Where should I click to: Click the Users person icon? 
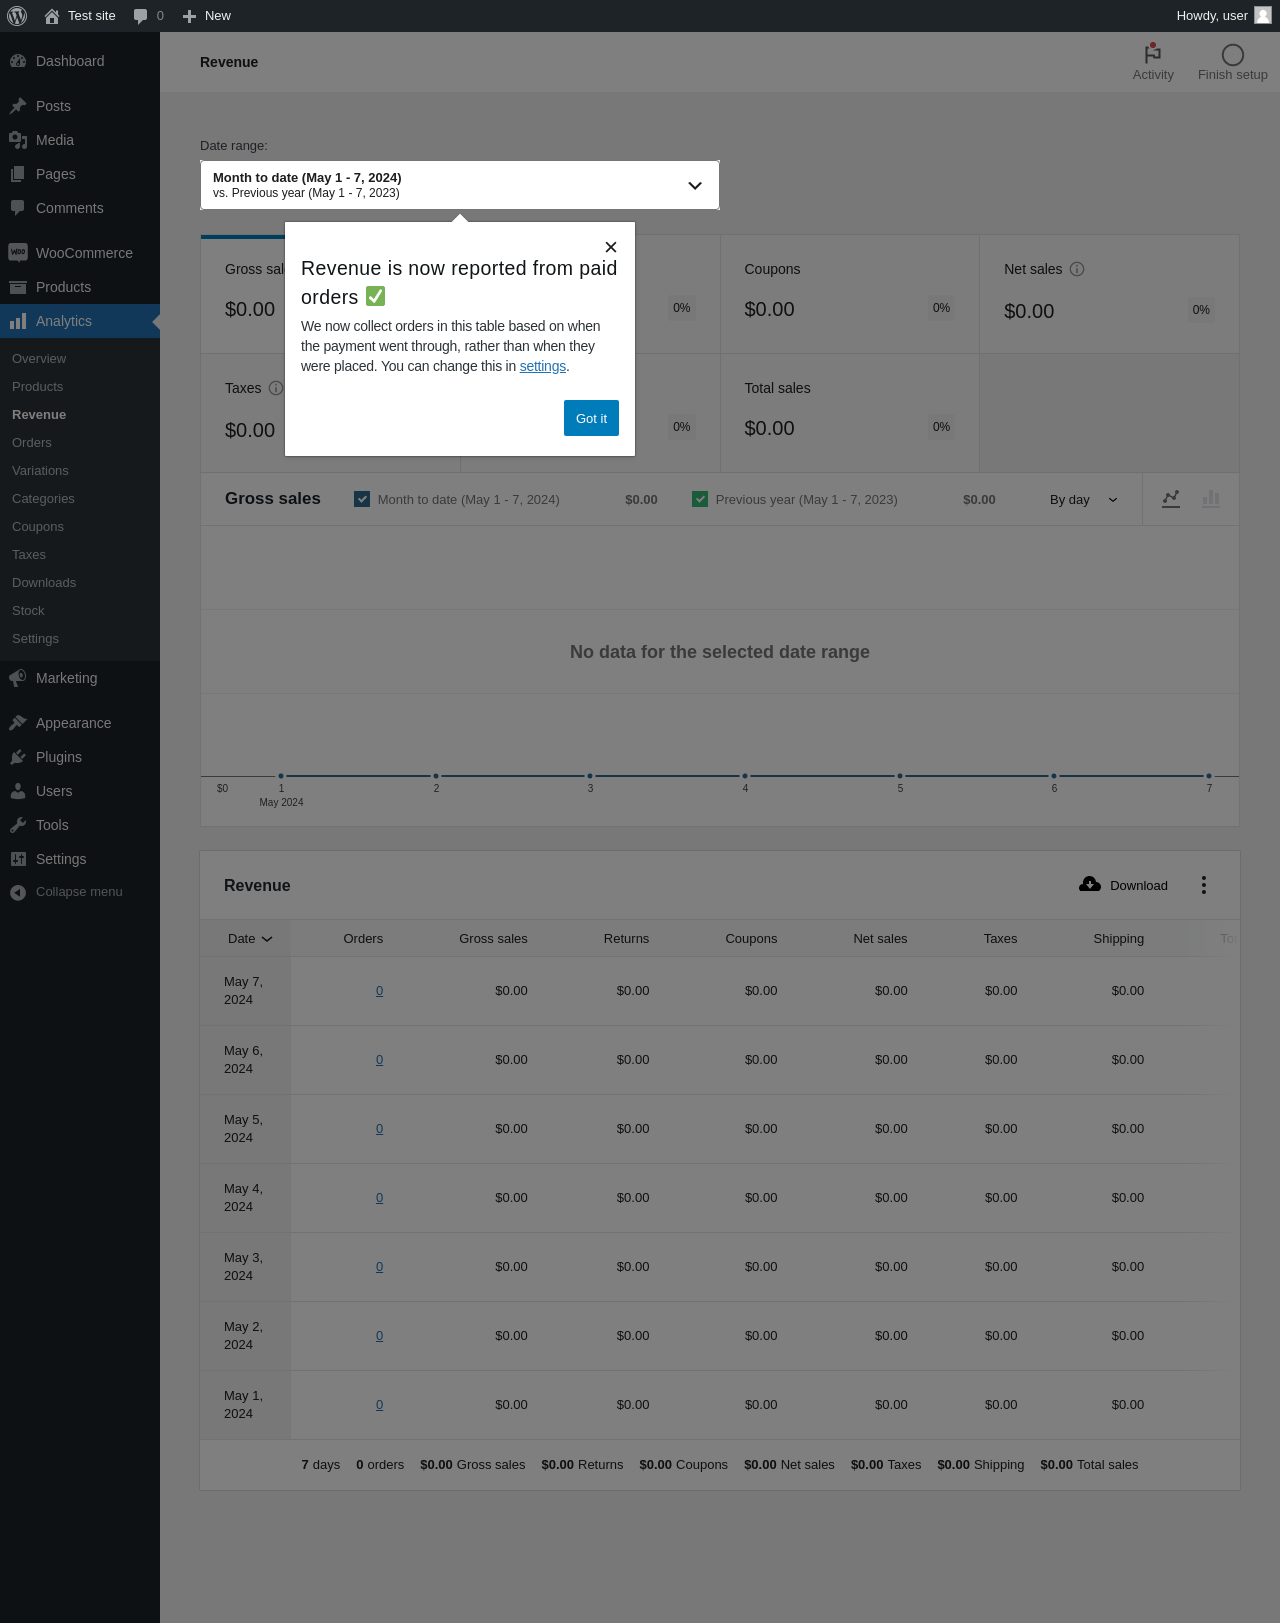tap(18, 791)
